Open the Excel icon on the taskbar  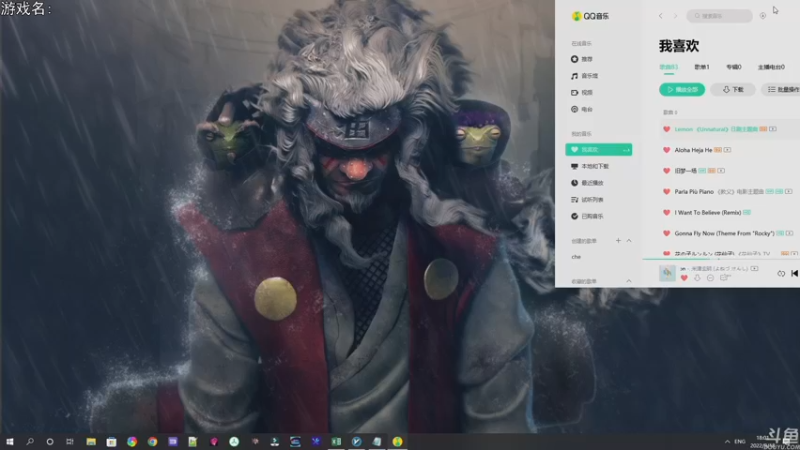tap(336, 441)
